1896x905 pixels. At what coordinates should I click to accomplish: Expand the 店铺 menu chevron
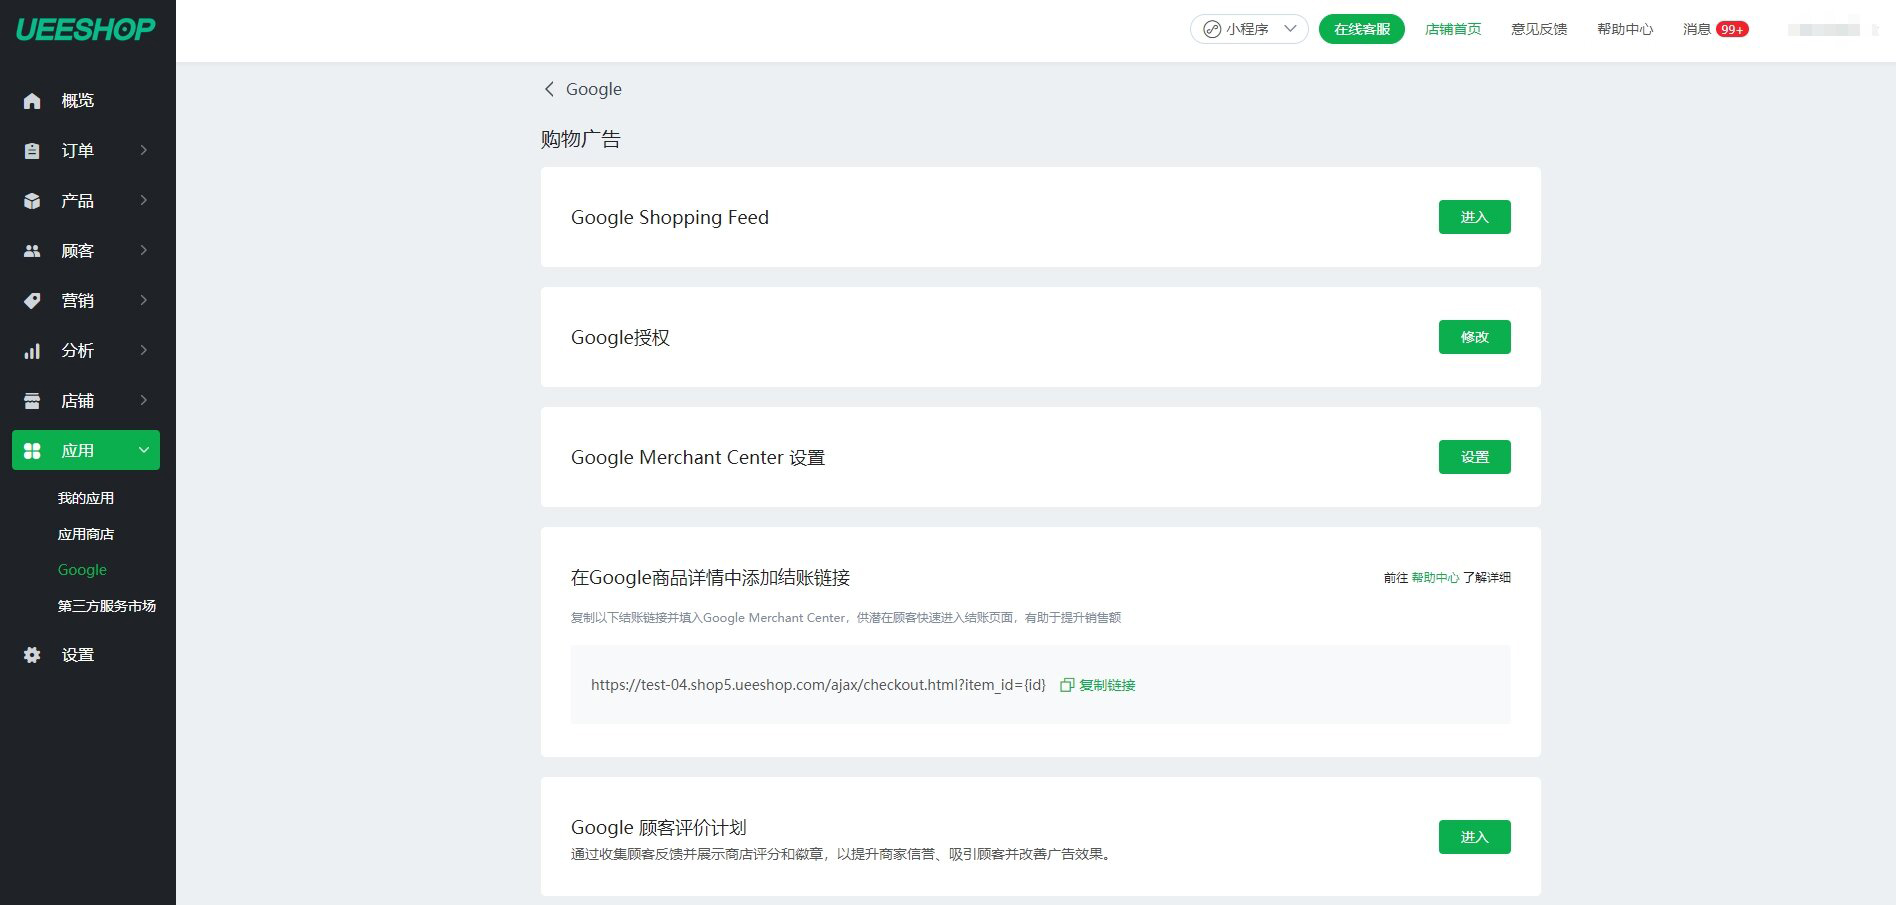point(144,400)
